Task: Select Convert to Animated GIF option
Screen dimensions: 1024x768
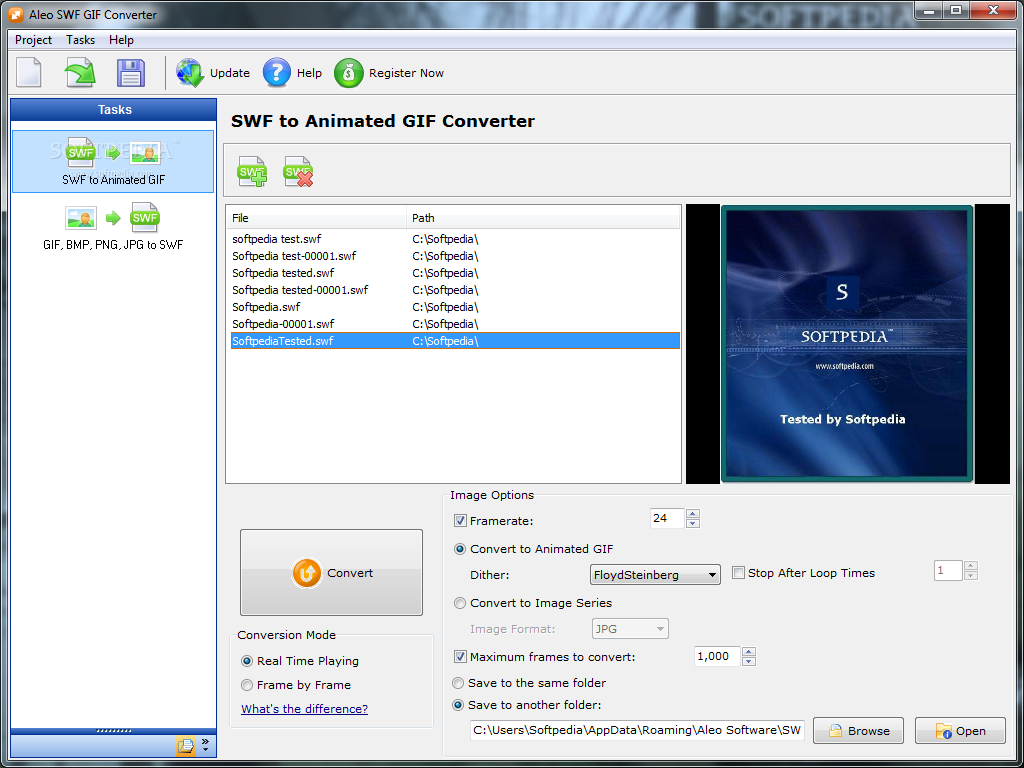Action: (x=460, y=549)
